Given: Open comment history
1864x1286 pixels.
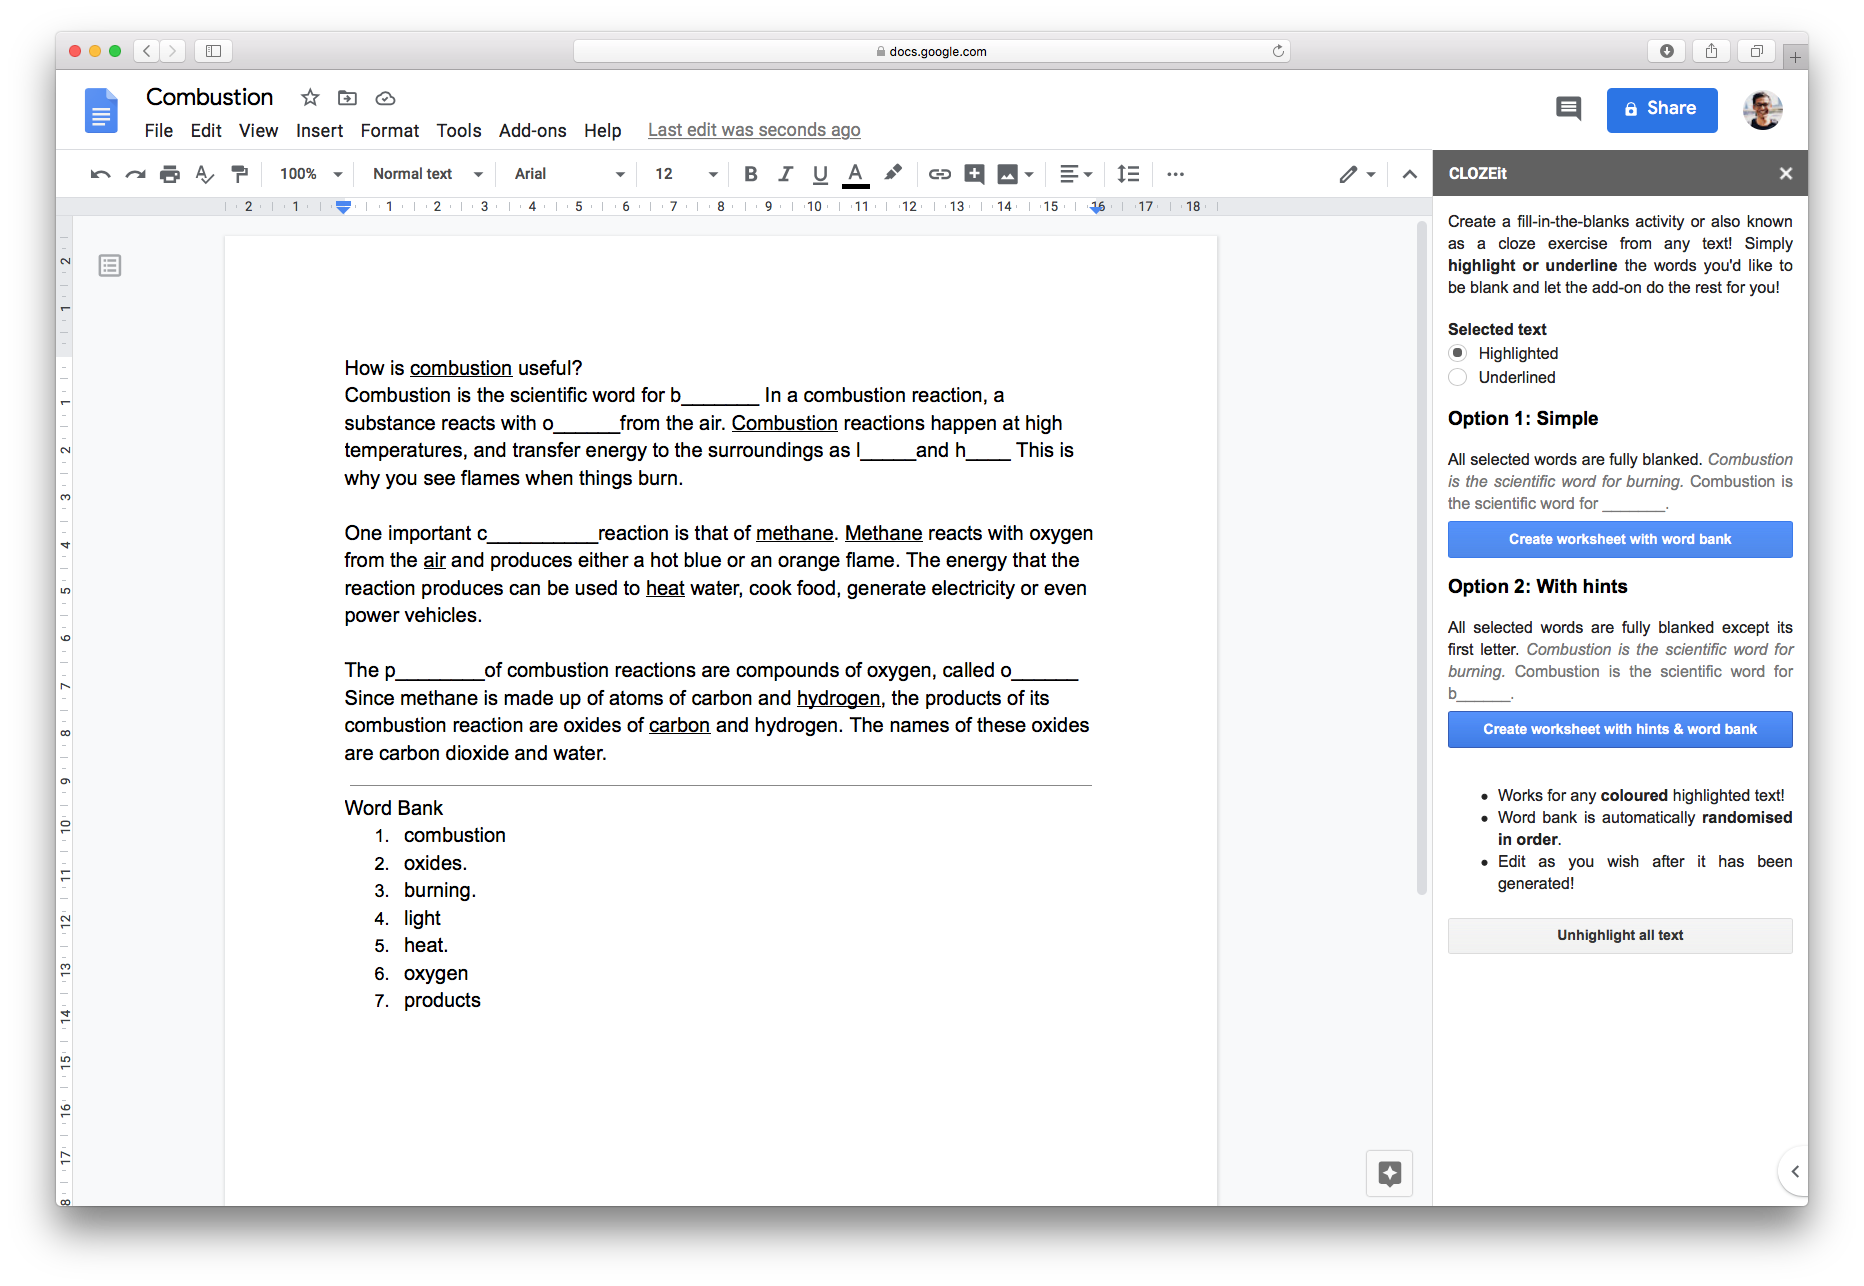Looking at the screenshot, I should click(x=1568, y=109).
